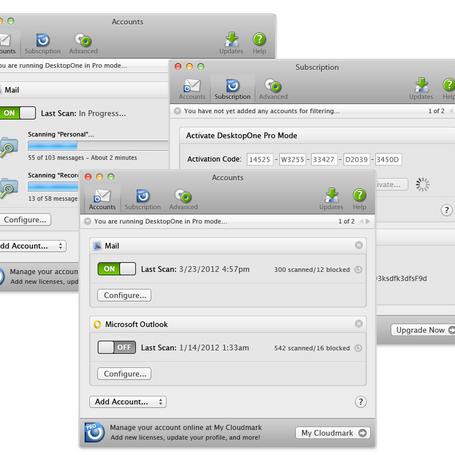This screenshot has width=455, height=455.
Task: Remove Microsoft Outlook via its circle icon
Action: point(359,324)
